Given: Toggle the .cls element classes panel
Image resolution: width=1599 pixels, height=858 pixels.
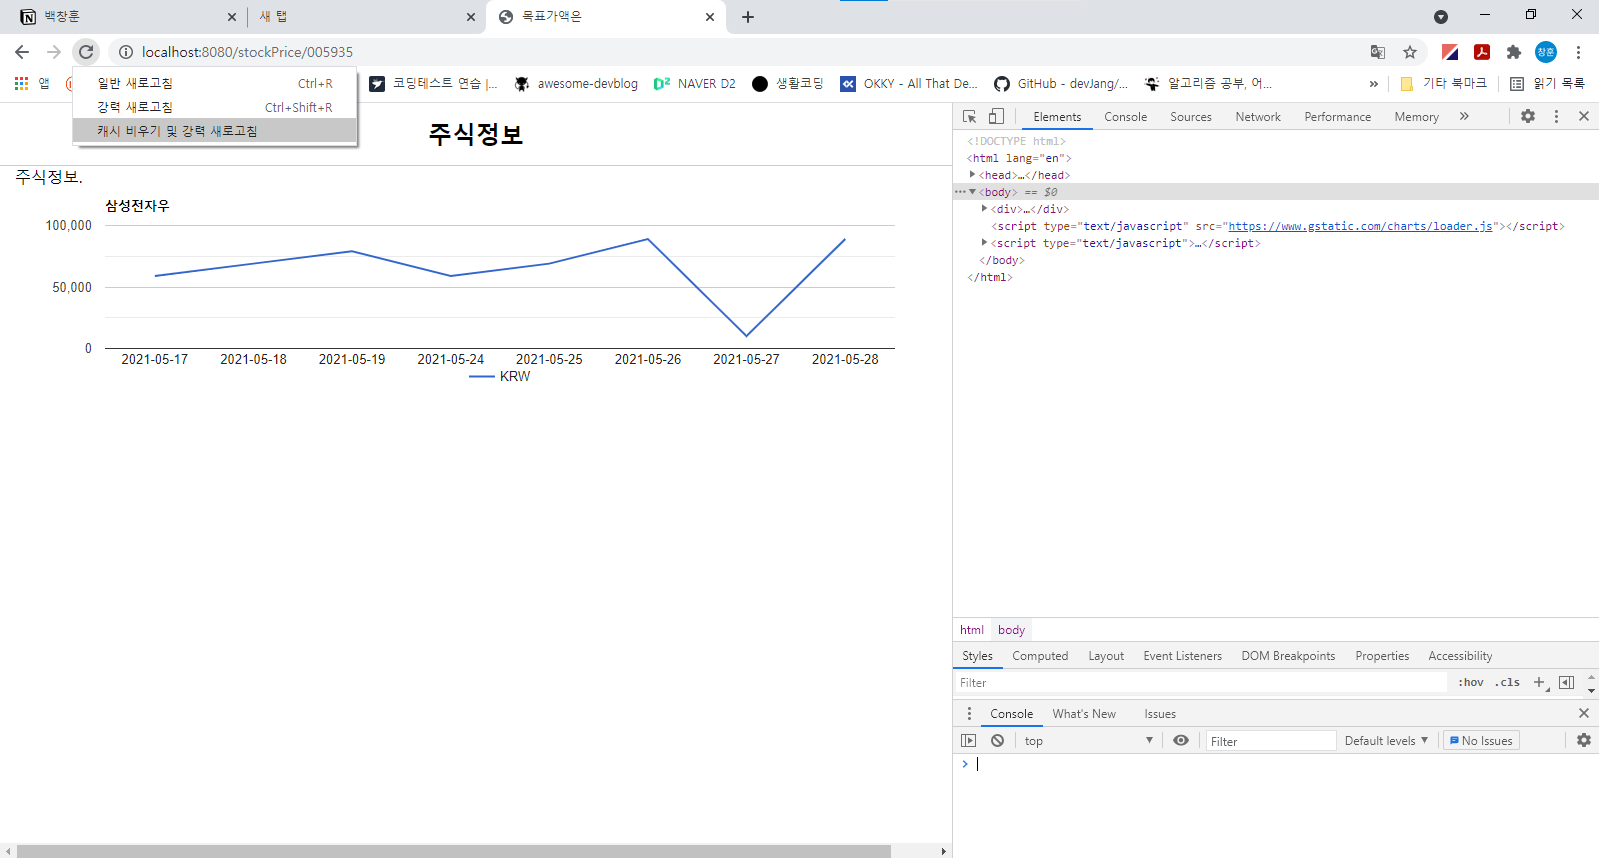Looking at the screenshot, I should 1507,683.
